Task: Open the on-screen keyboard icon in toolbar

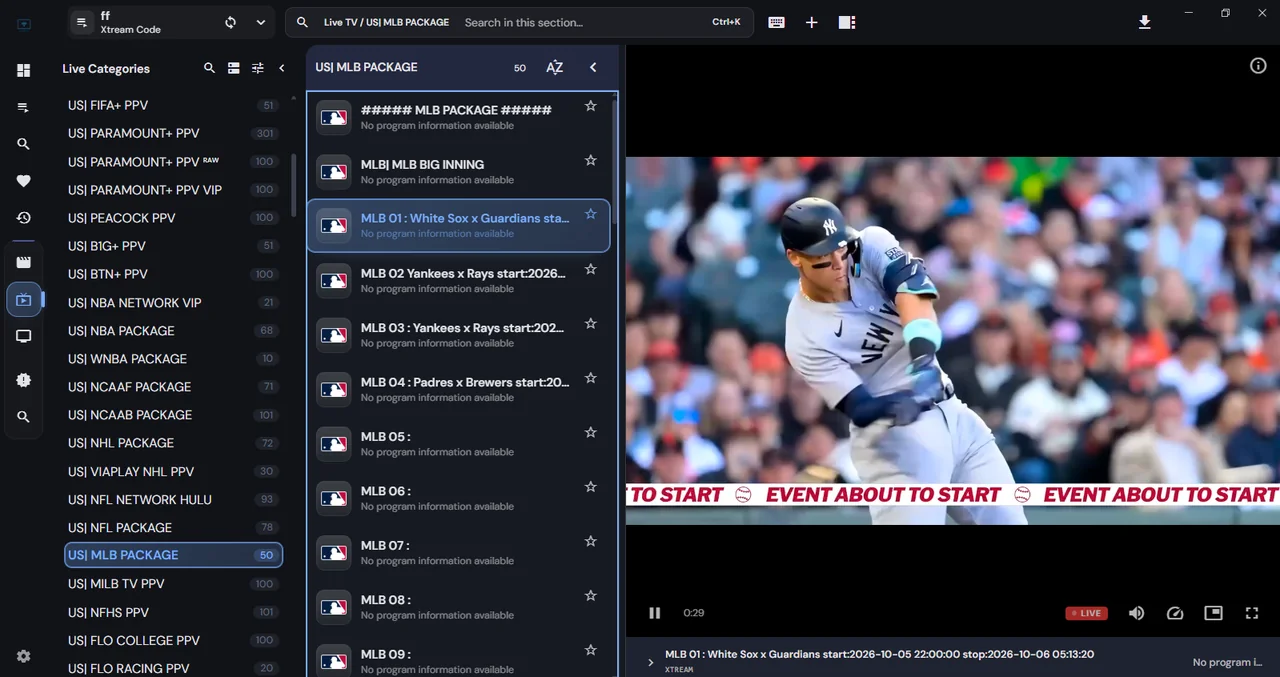Action: [x=776, y=22]
